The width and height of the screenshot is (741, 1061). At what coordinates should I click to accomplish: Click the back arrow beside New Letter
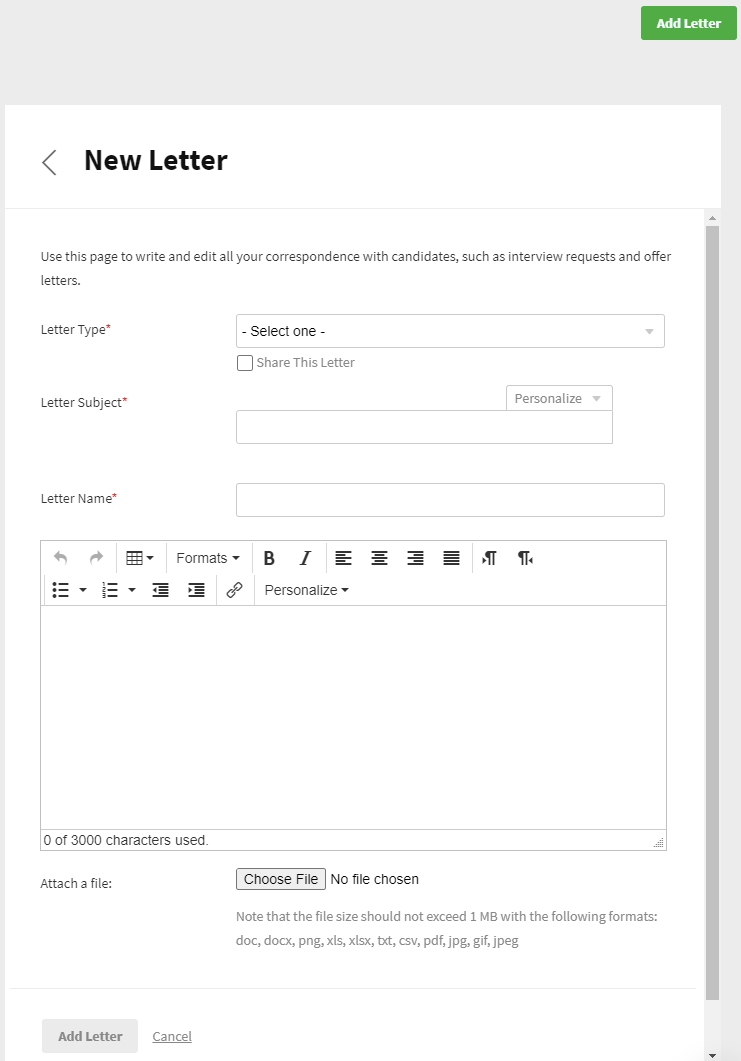49,162
